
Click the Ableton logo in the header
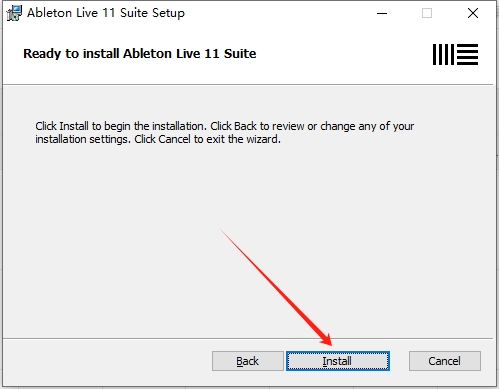(455, 54)
